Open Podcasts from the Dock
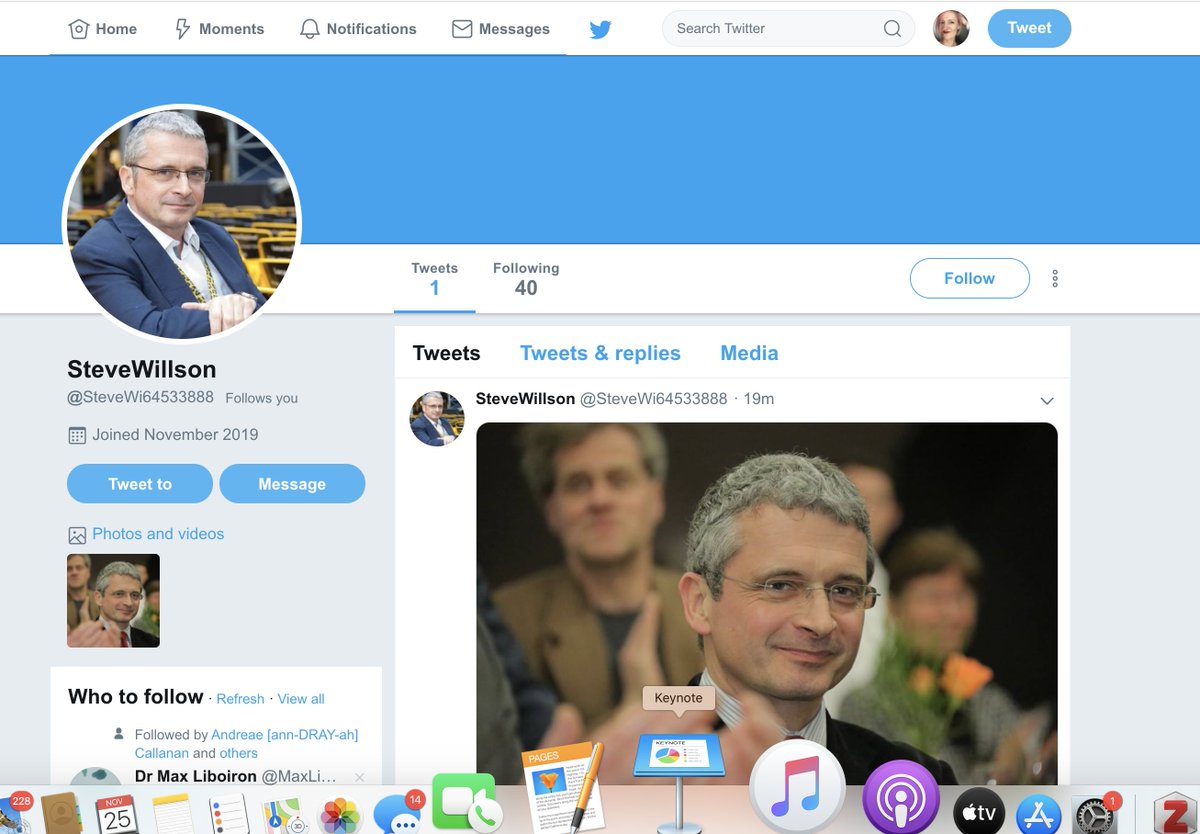1200x834 pixels. pos(900,799)
